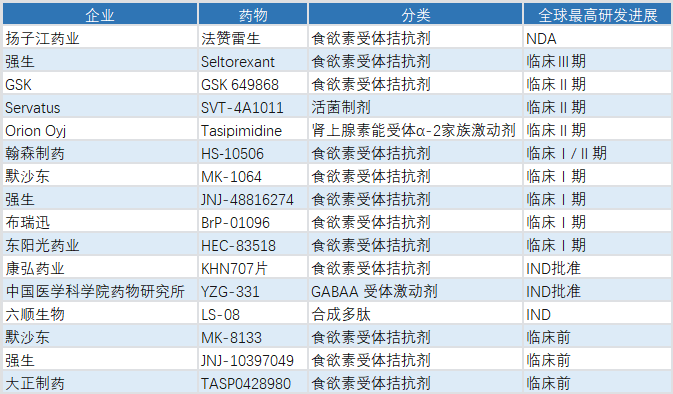
Task: Click 临床 I 期 in the HEC-83518 row
Action: coord(597,245)
